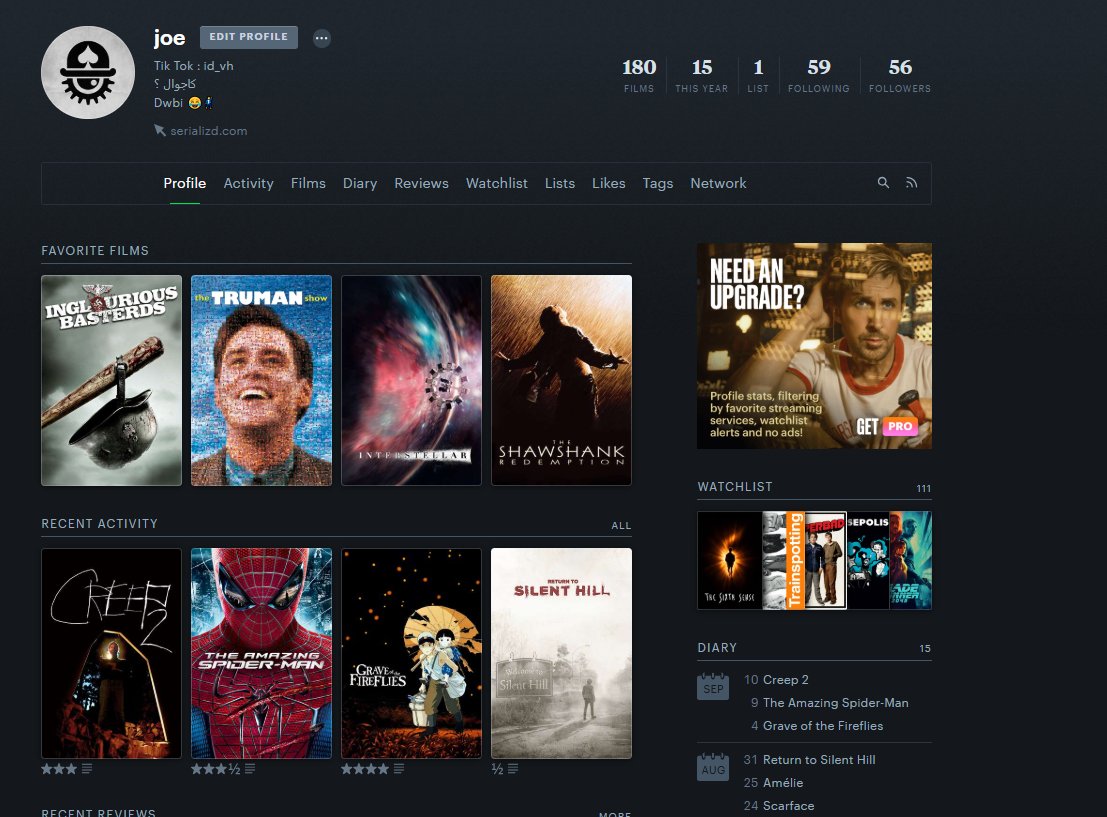Open the Recent Activity section heading
Screen dimensions: 1107x817
(x=100, y=523)
